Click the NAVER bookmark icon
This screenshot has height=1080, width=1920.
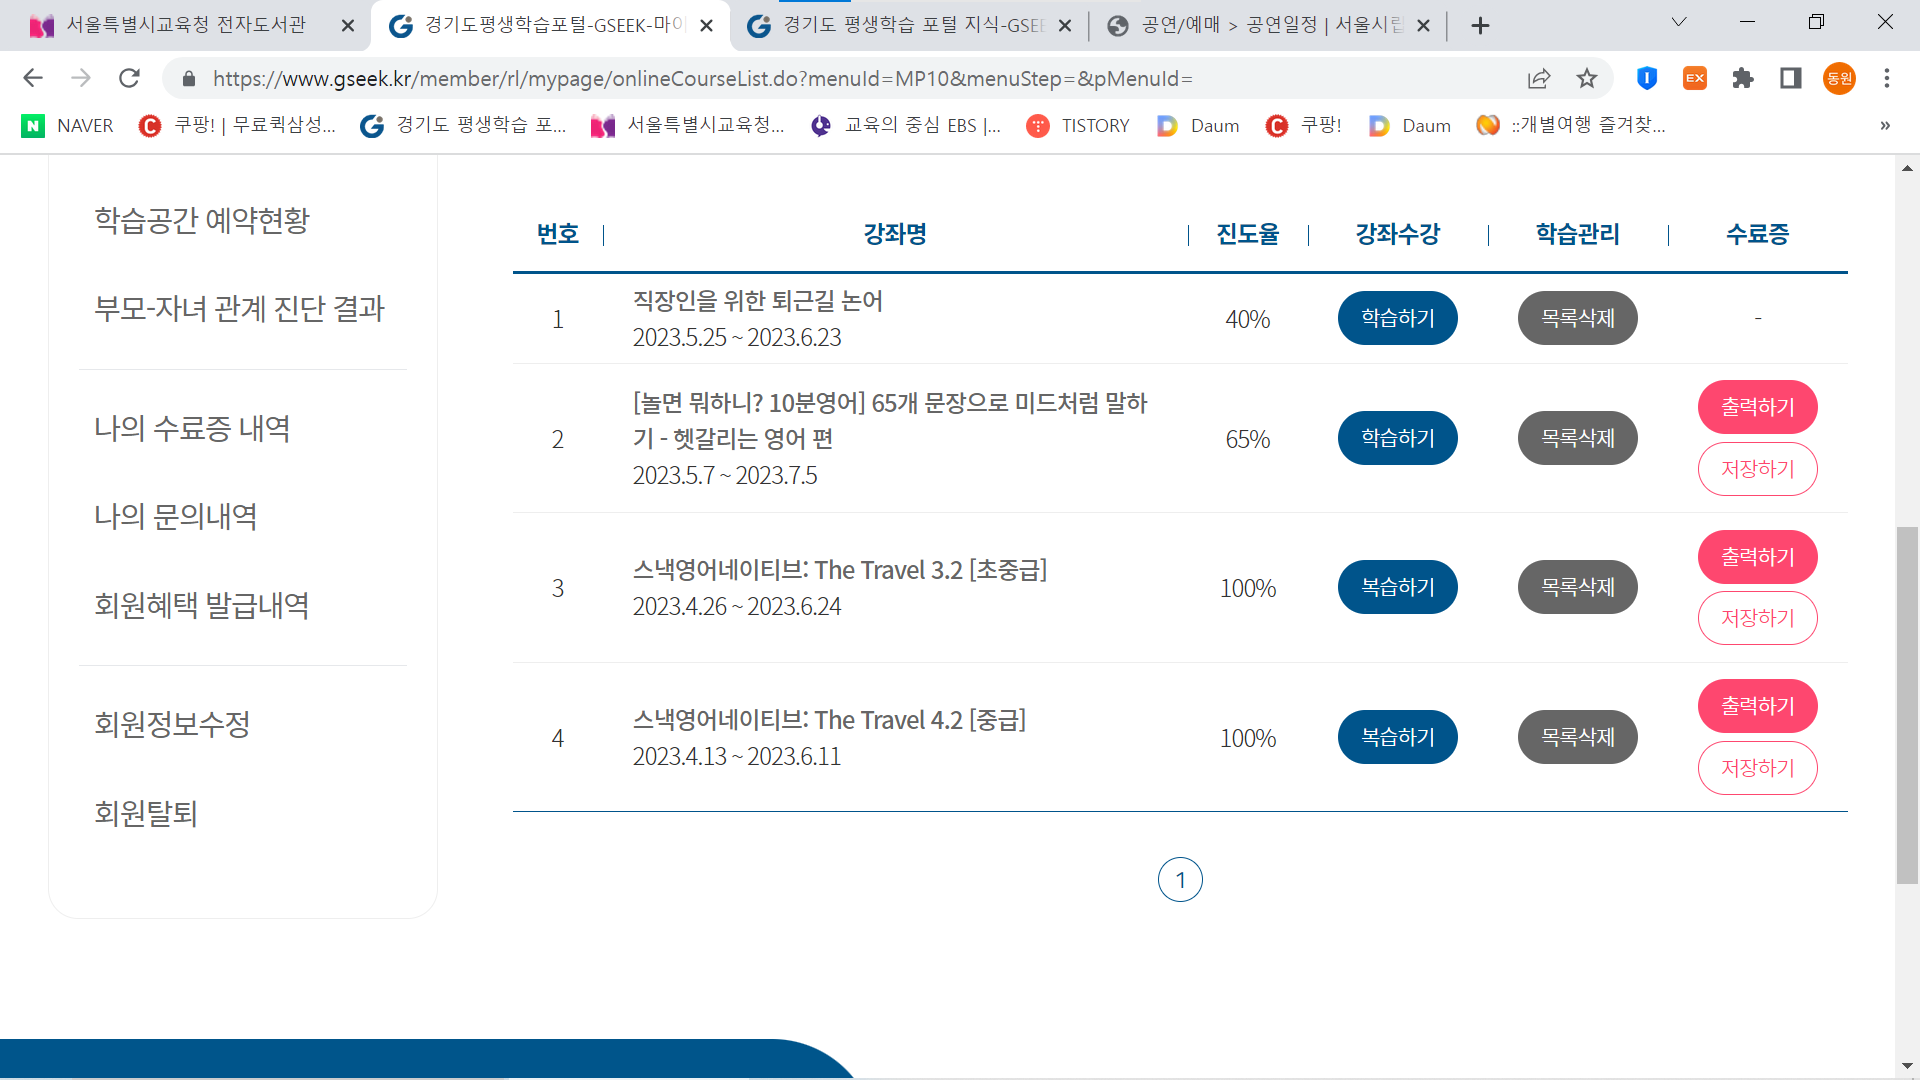(x=33, y=125)
